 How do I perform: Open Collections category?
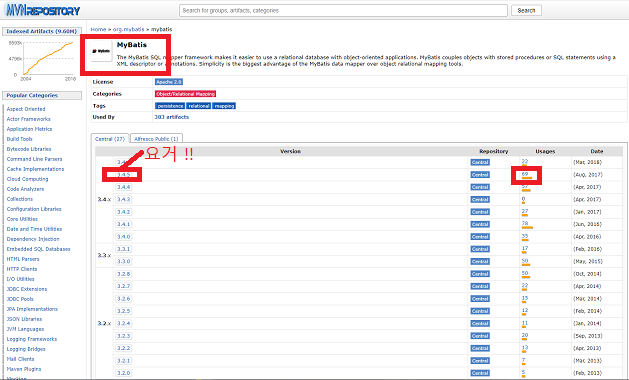pos(20,199)
